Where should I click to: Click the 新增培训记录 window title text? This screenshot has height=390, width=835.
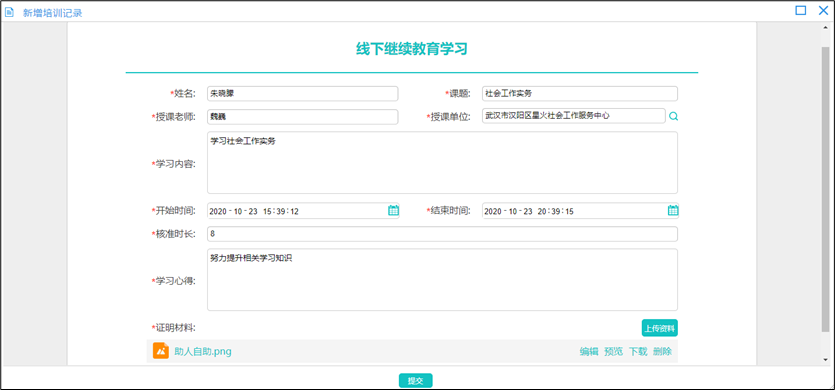point(52,13)
